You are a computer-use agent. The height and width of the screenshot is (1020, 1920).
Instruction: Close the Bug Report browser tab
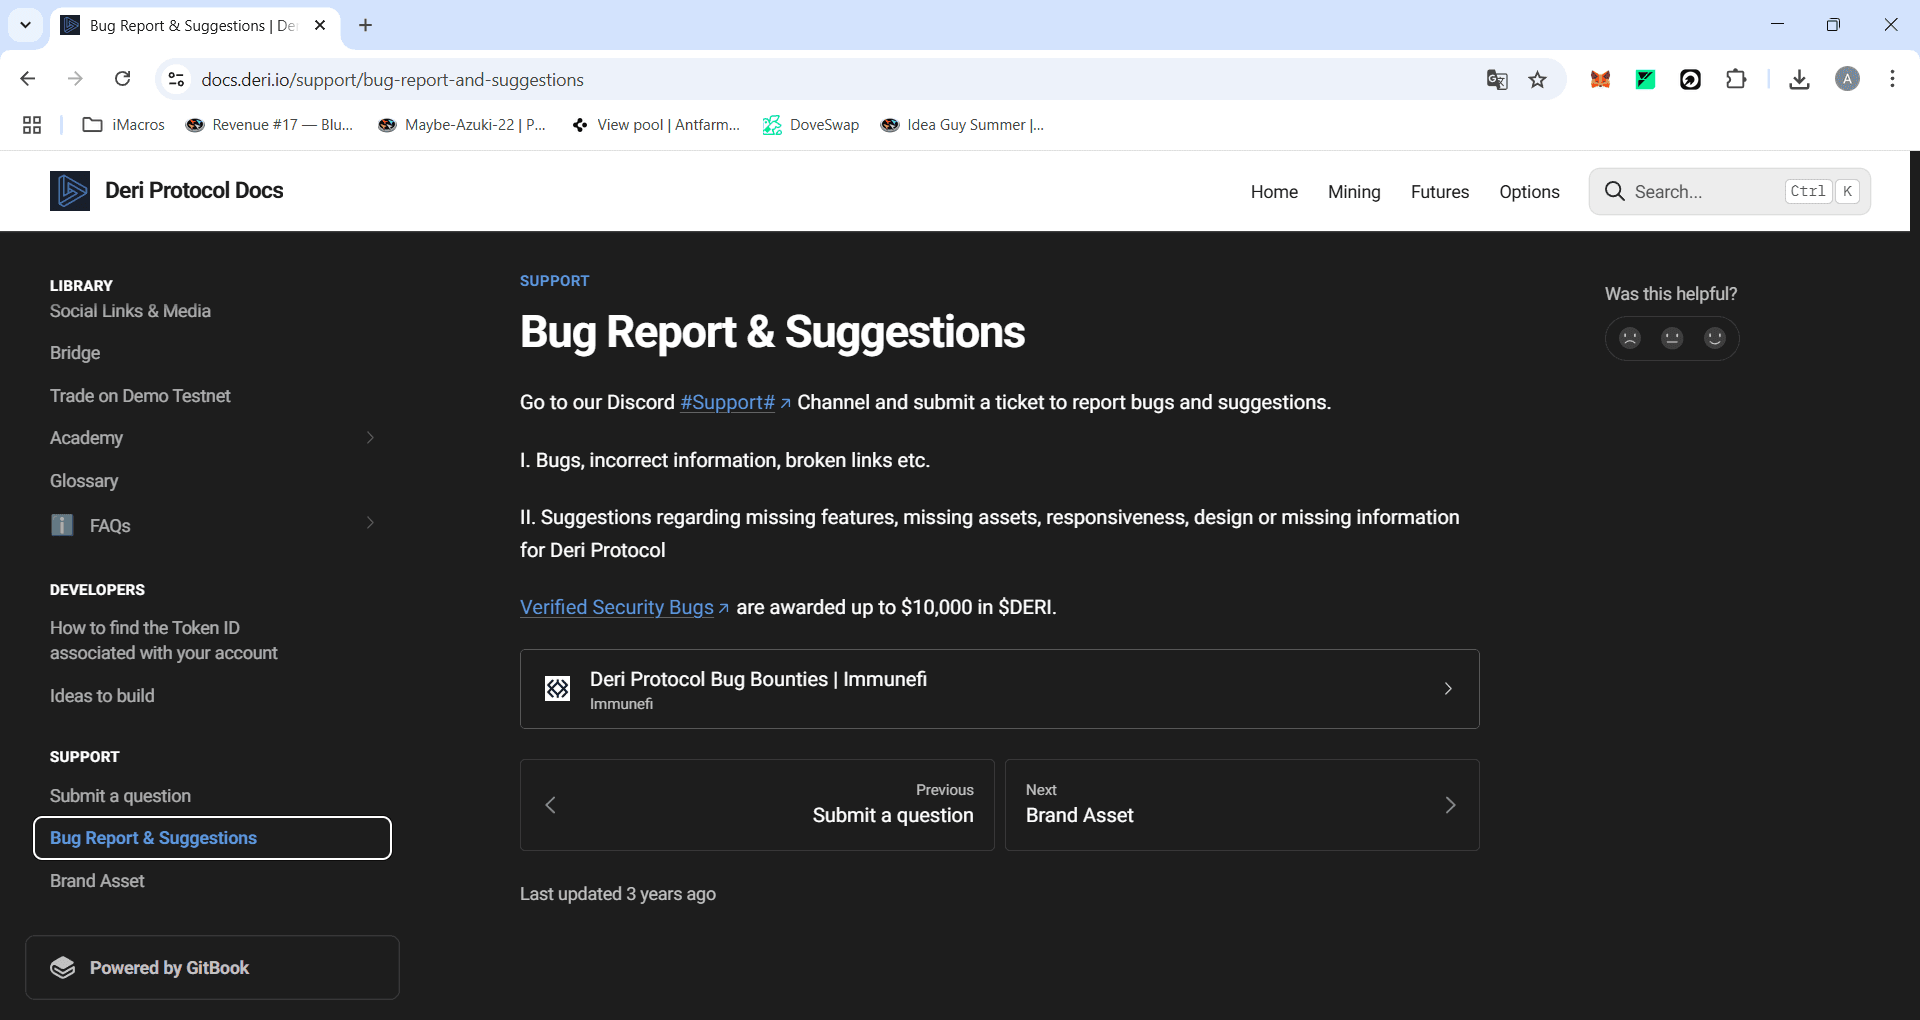point(320,25)
